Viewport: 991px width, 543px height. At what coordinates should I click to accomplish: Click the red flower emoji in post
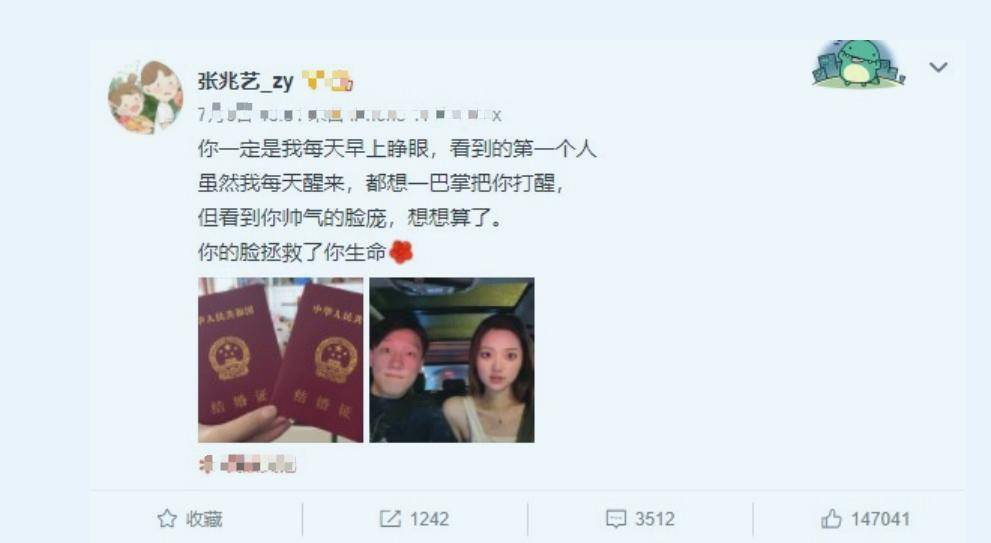401,252
